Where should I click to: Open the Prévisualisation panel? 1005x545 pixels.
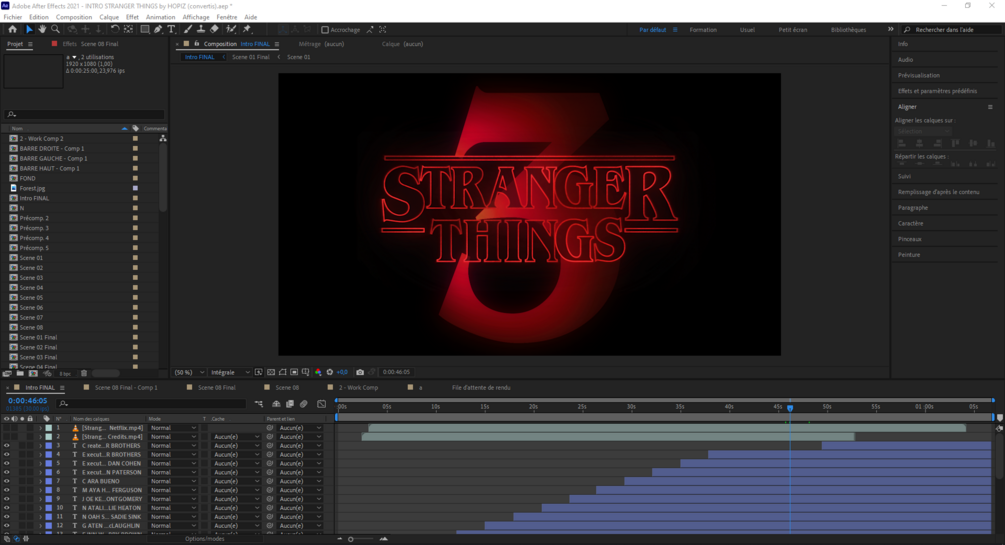918,76
